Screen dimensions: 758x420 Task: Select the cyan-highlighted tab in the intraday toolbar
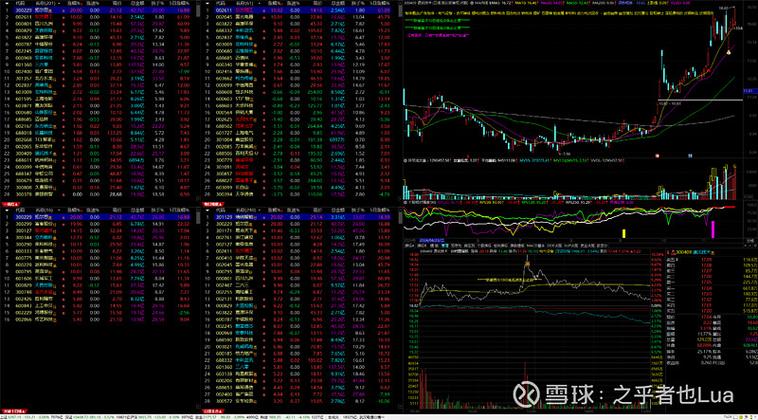[x=445, y=246]
